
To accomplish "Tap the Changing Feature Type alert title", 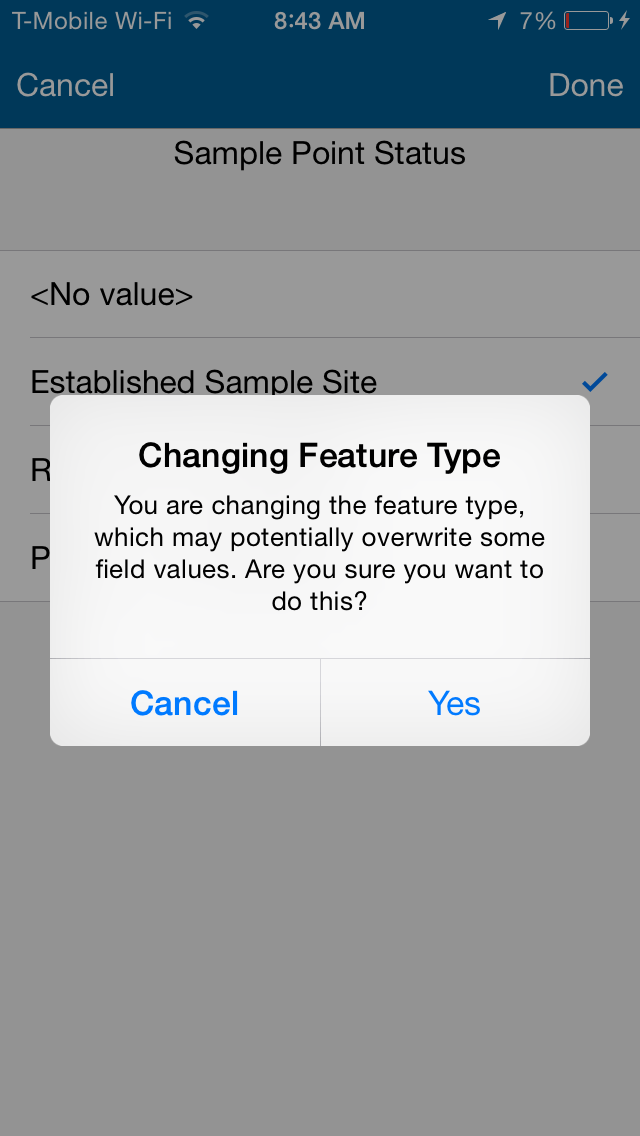I will (x=320, y=456).
